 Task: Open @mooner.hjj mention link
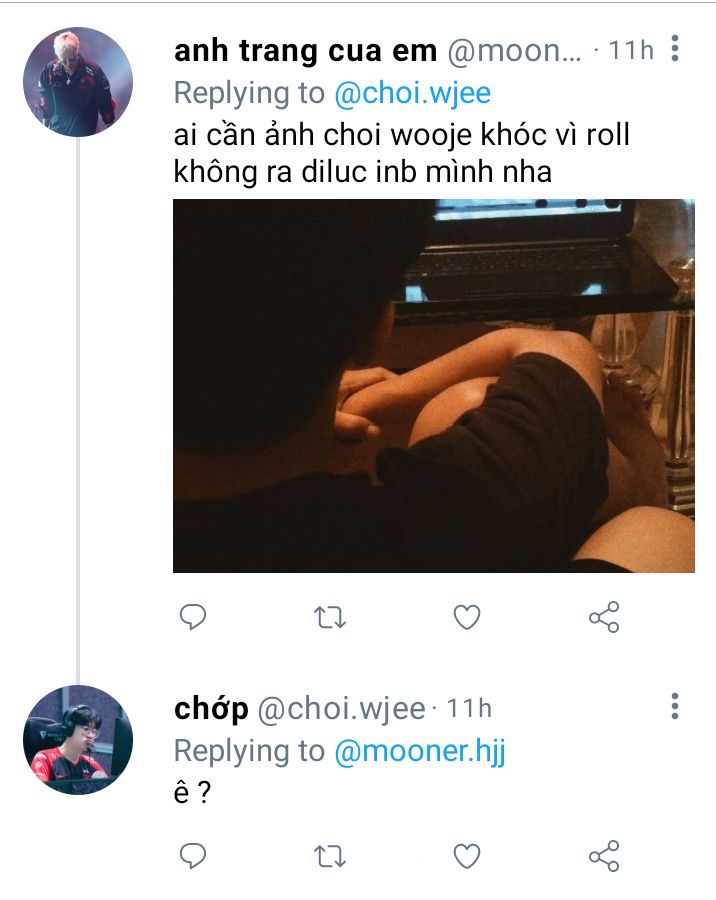pyautogui.click(x=420, y=751)
